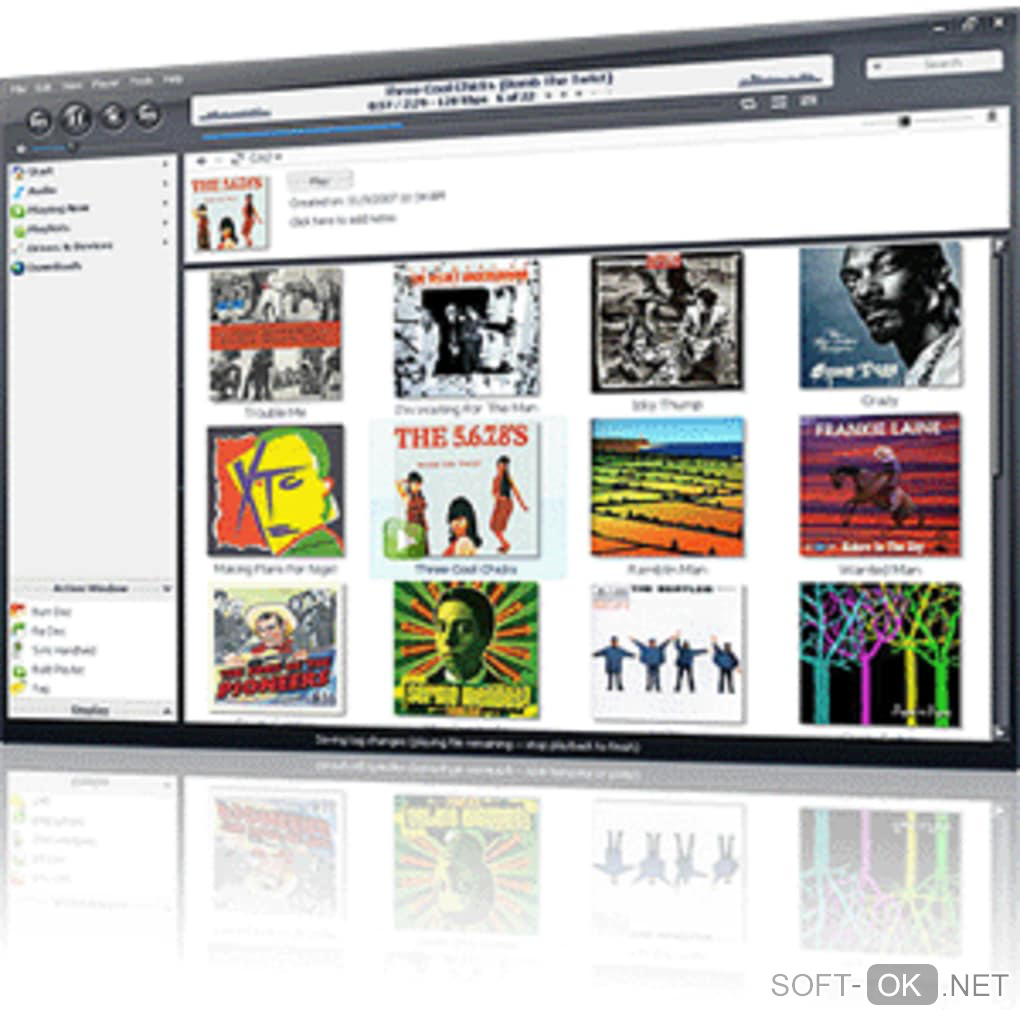
Task: Select the Crazy album cover
Action: 880,316
